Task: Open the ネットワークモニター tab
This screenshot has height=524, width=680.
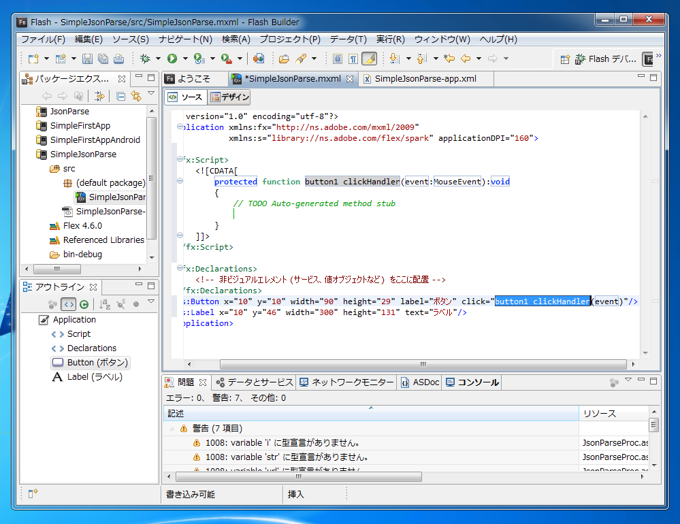Action: pos(347,383)
